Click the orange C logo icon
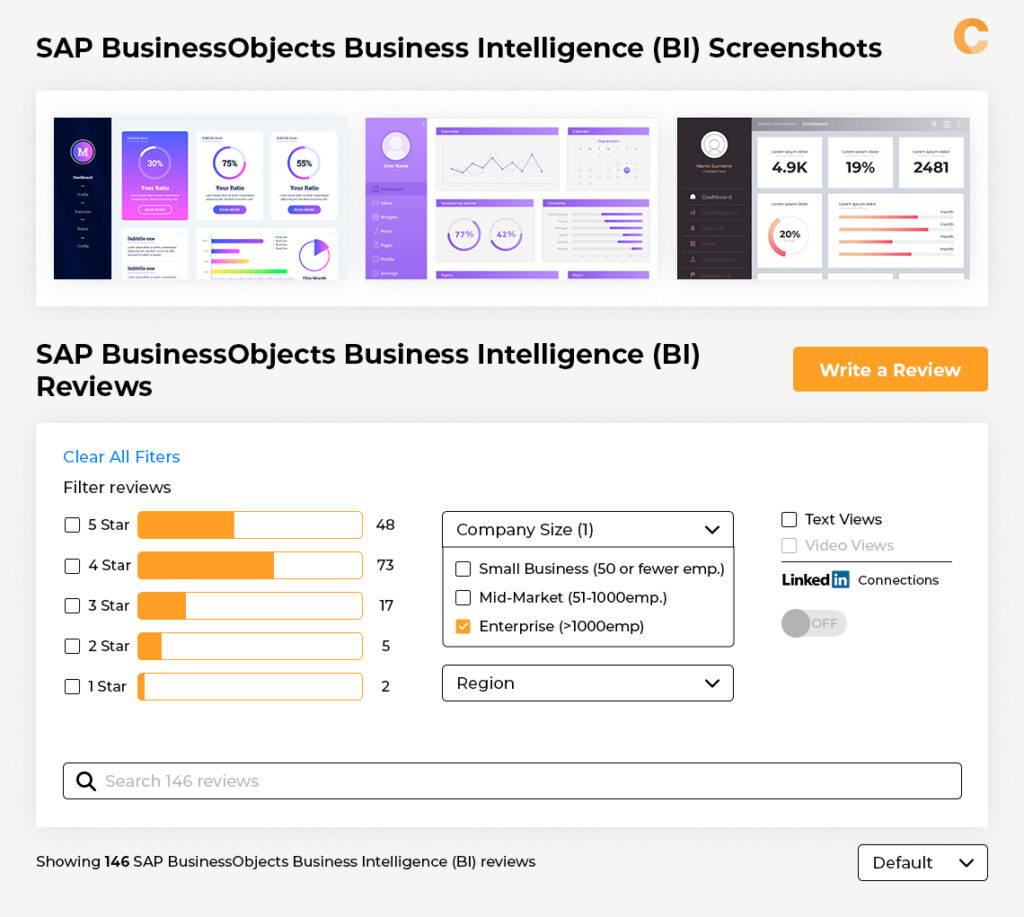This screenshot has height=917, width=1024. click(971, 36)
